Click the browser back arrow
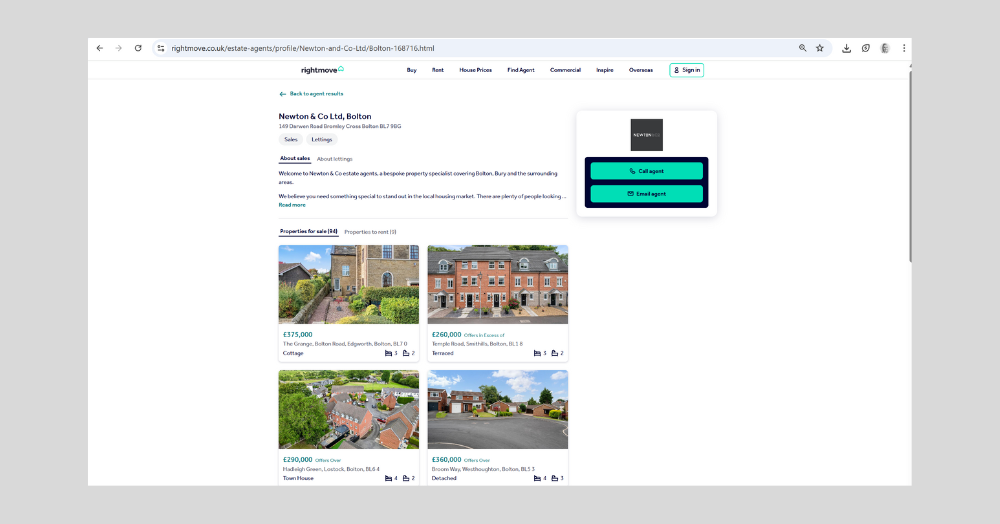Screen dimensions: 1000x524 point(99,48)
